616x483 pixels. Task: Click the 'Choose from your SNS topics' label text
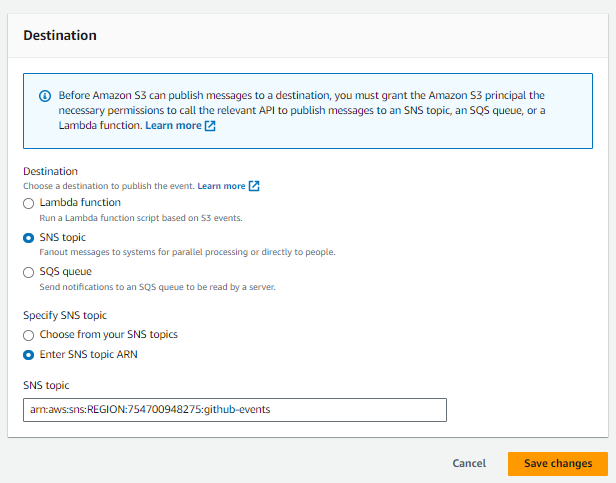coord(108,334)
